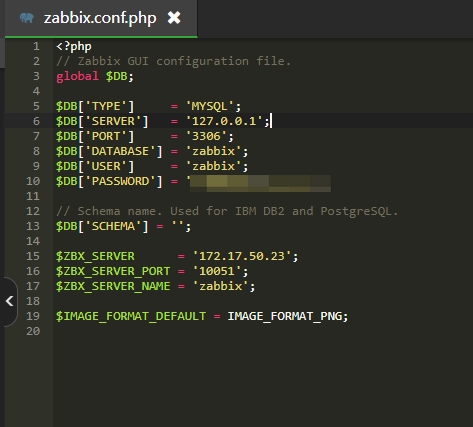Click the '3306' port value
This screenshot has height=427, width=473.
(x=206, y=136)
